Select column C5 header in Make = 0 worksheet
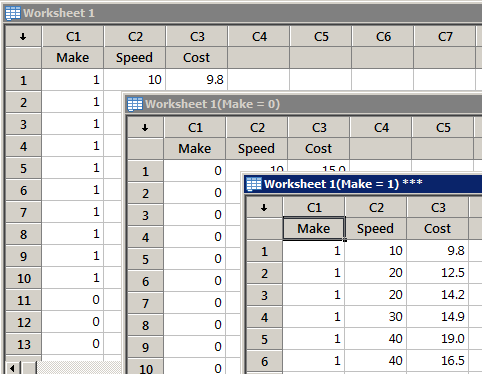Viewport: 482px width, 374px height. tap(443, 128)
